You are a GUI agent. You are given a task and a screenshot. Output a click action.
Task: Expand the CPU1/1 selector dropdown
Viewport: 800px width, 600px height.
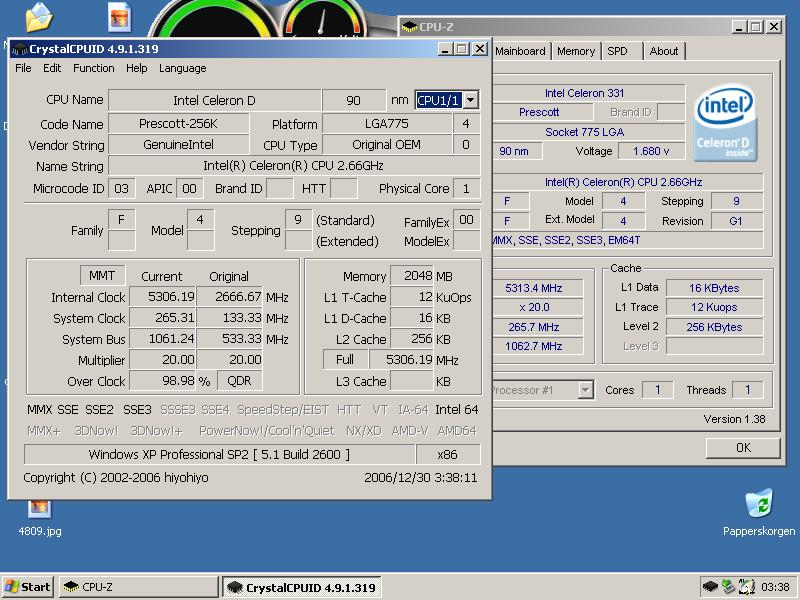[x=471, y=100]
